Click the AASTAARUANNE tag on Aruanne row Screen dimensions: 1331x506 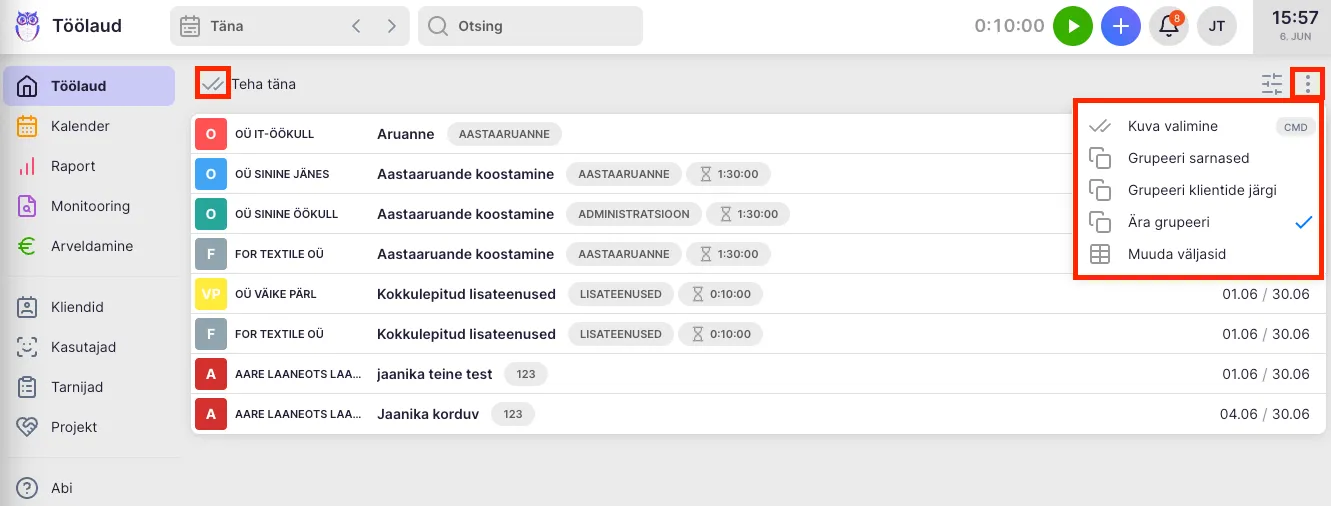(504, 134)
